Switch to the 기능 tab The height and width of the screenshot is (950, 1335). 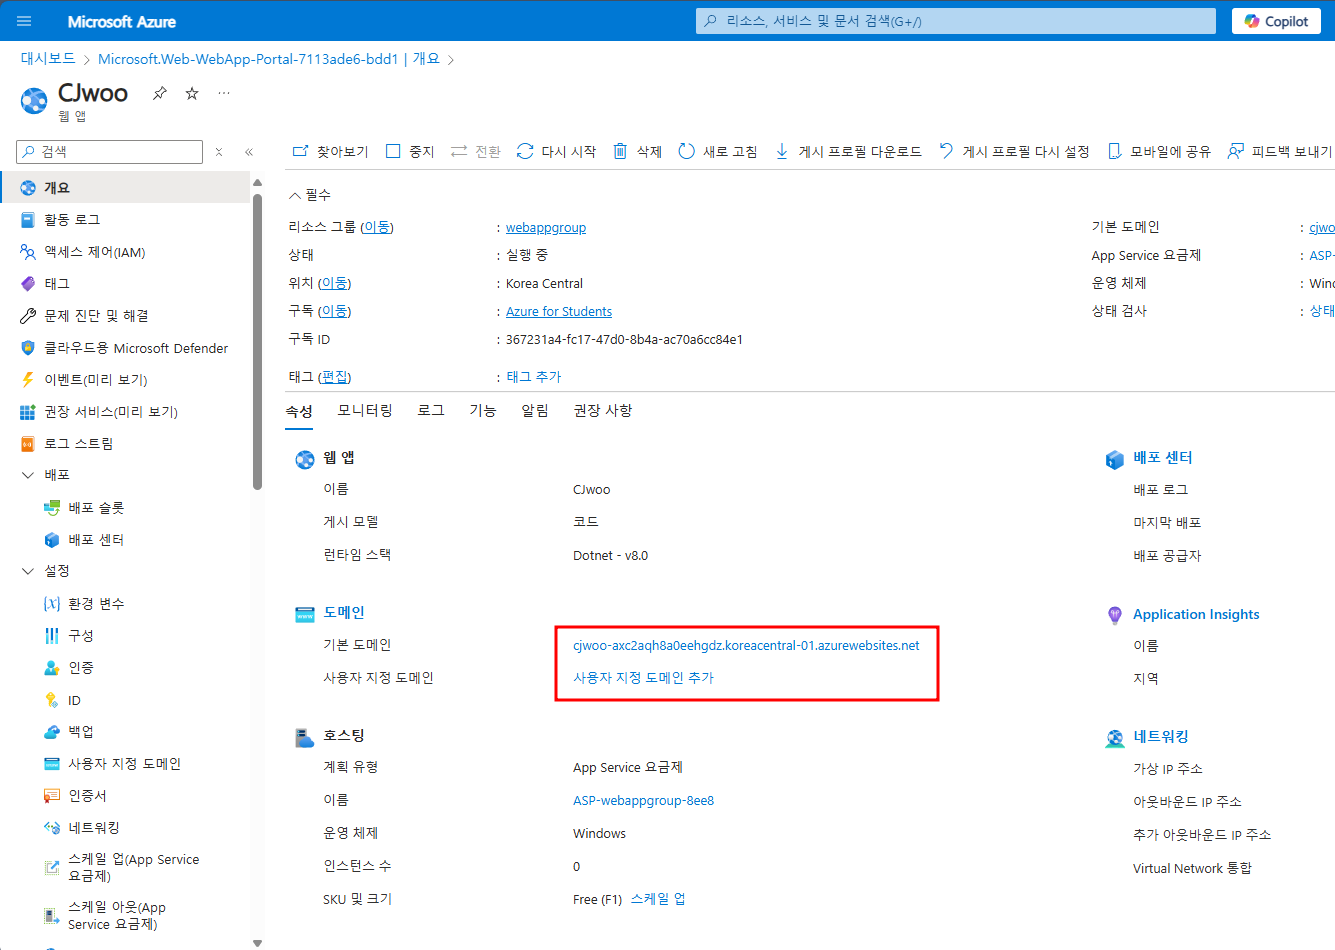tap(483, 411)
